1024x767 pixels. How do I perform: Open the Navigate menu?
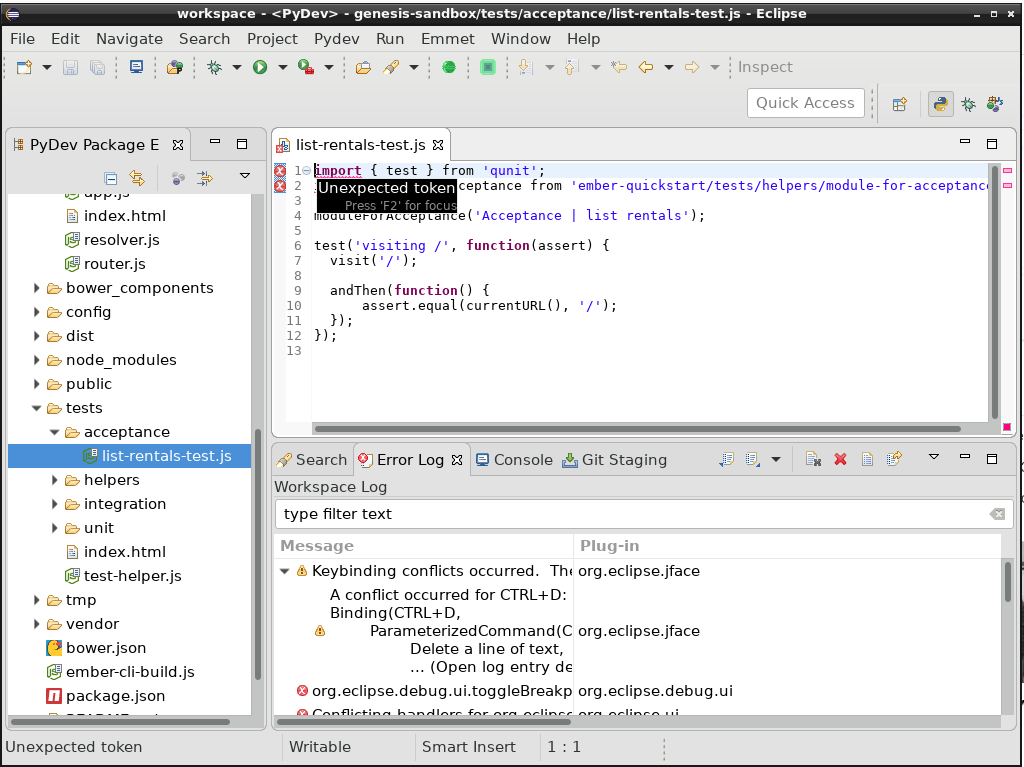tap(129, 39)
